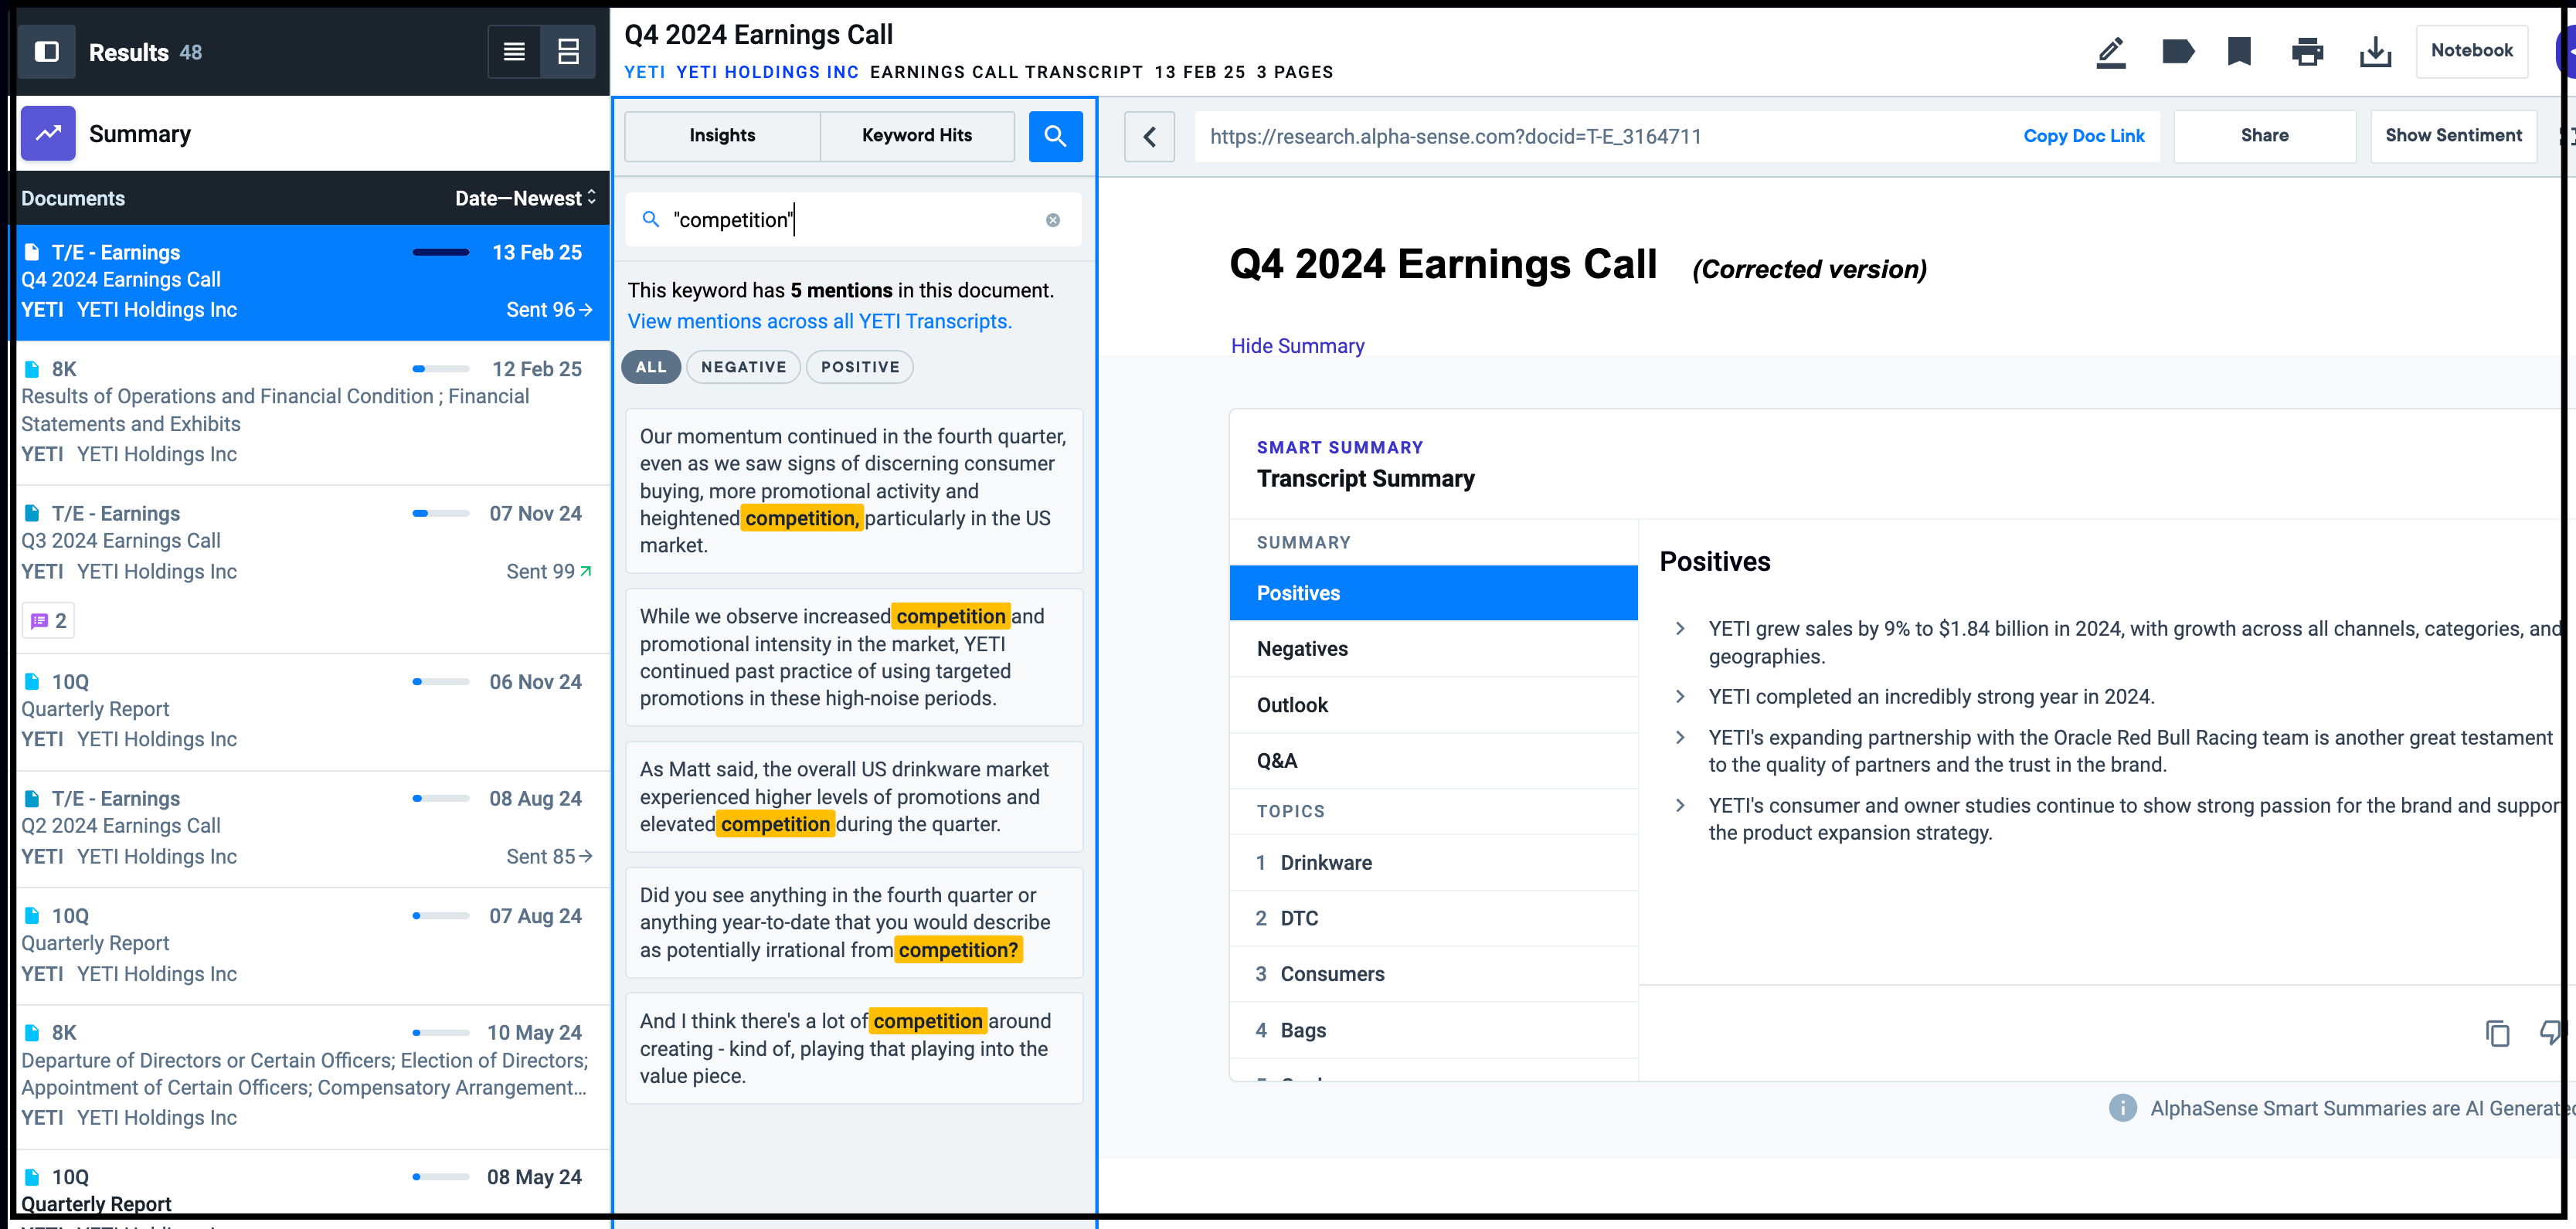
Task: Expand consumer and owner studies bullet
Action: pyautogui.click(x=1679, y=806)
